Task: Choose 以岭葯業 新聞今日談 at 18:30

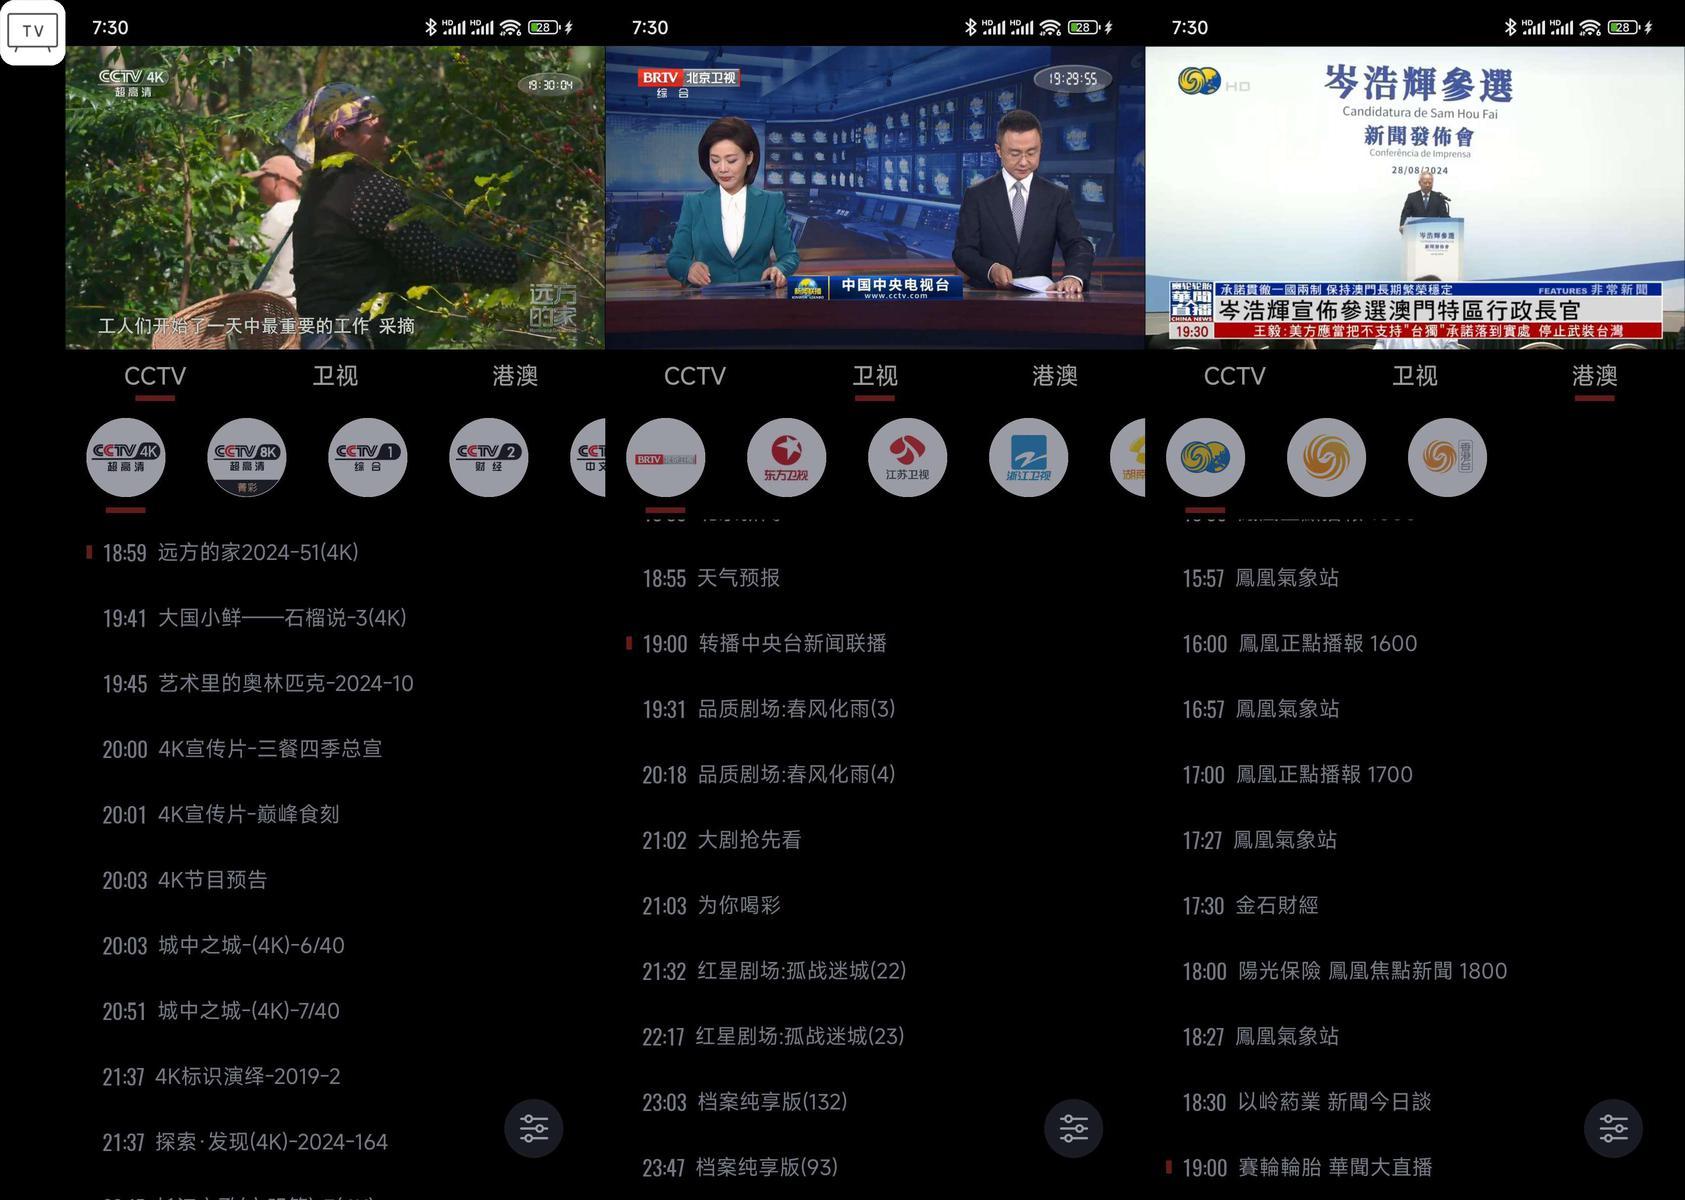Action: click(x=1307, y=1102)
